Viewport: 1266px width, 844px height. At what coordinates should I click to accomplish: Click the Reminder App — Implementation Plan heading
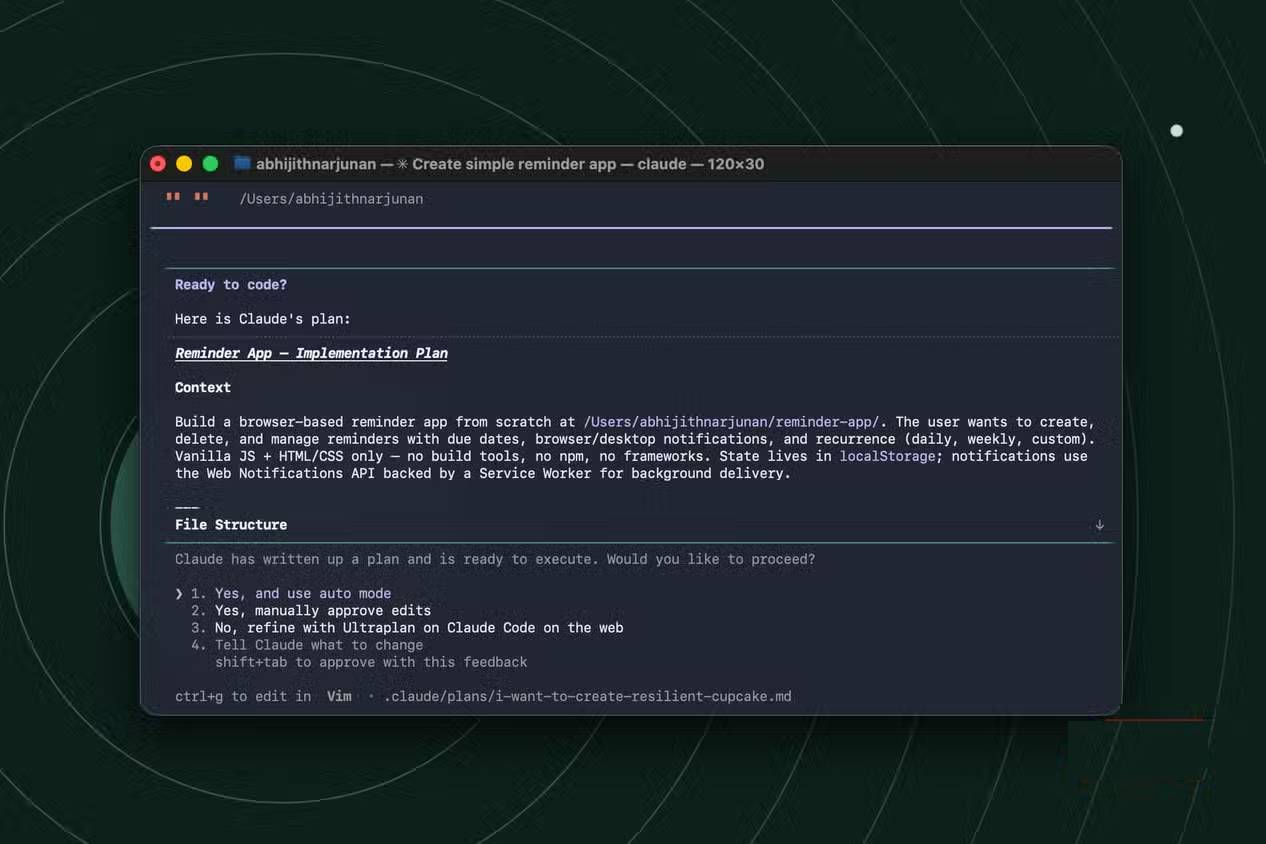(311, 353)
